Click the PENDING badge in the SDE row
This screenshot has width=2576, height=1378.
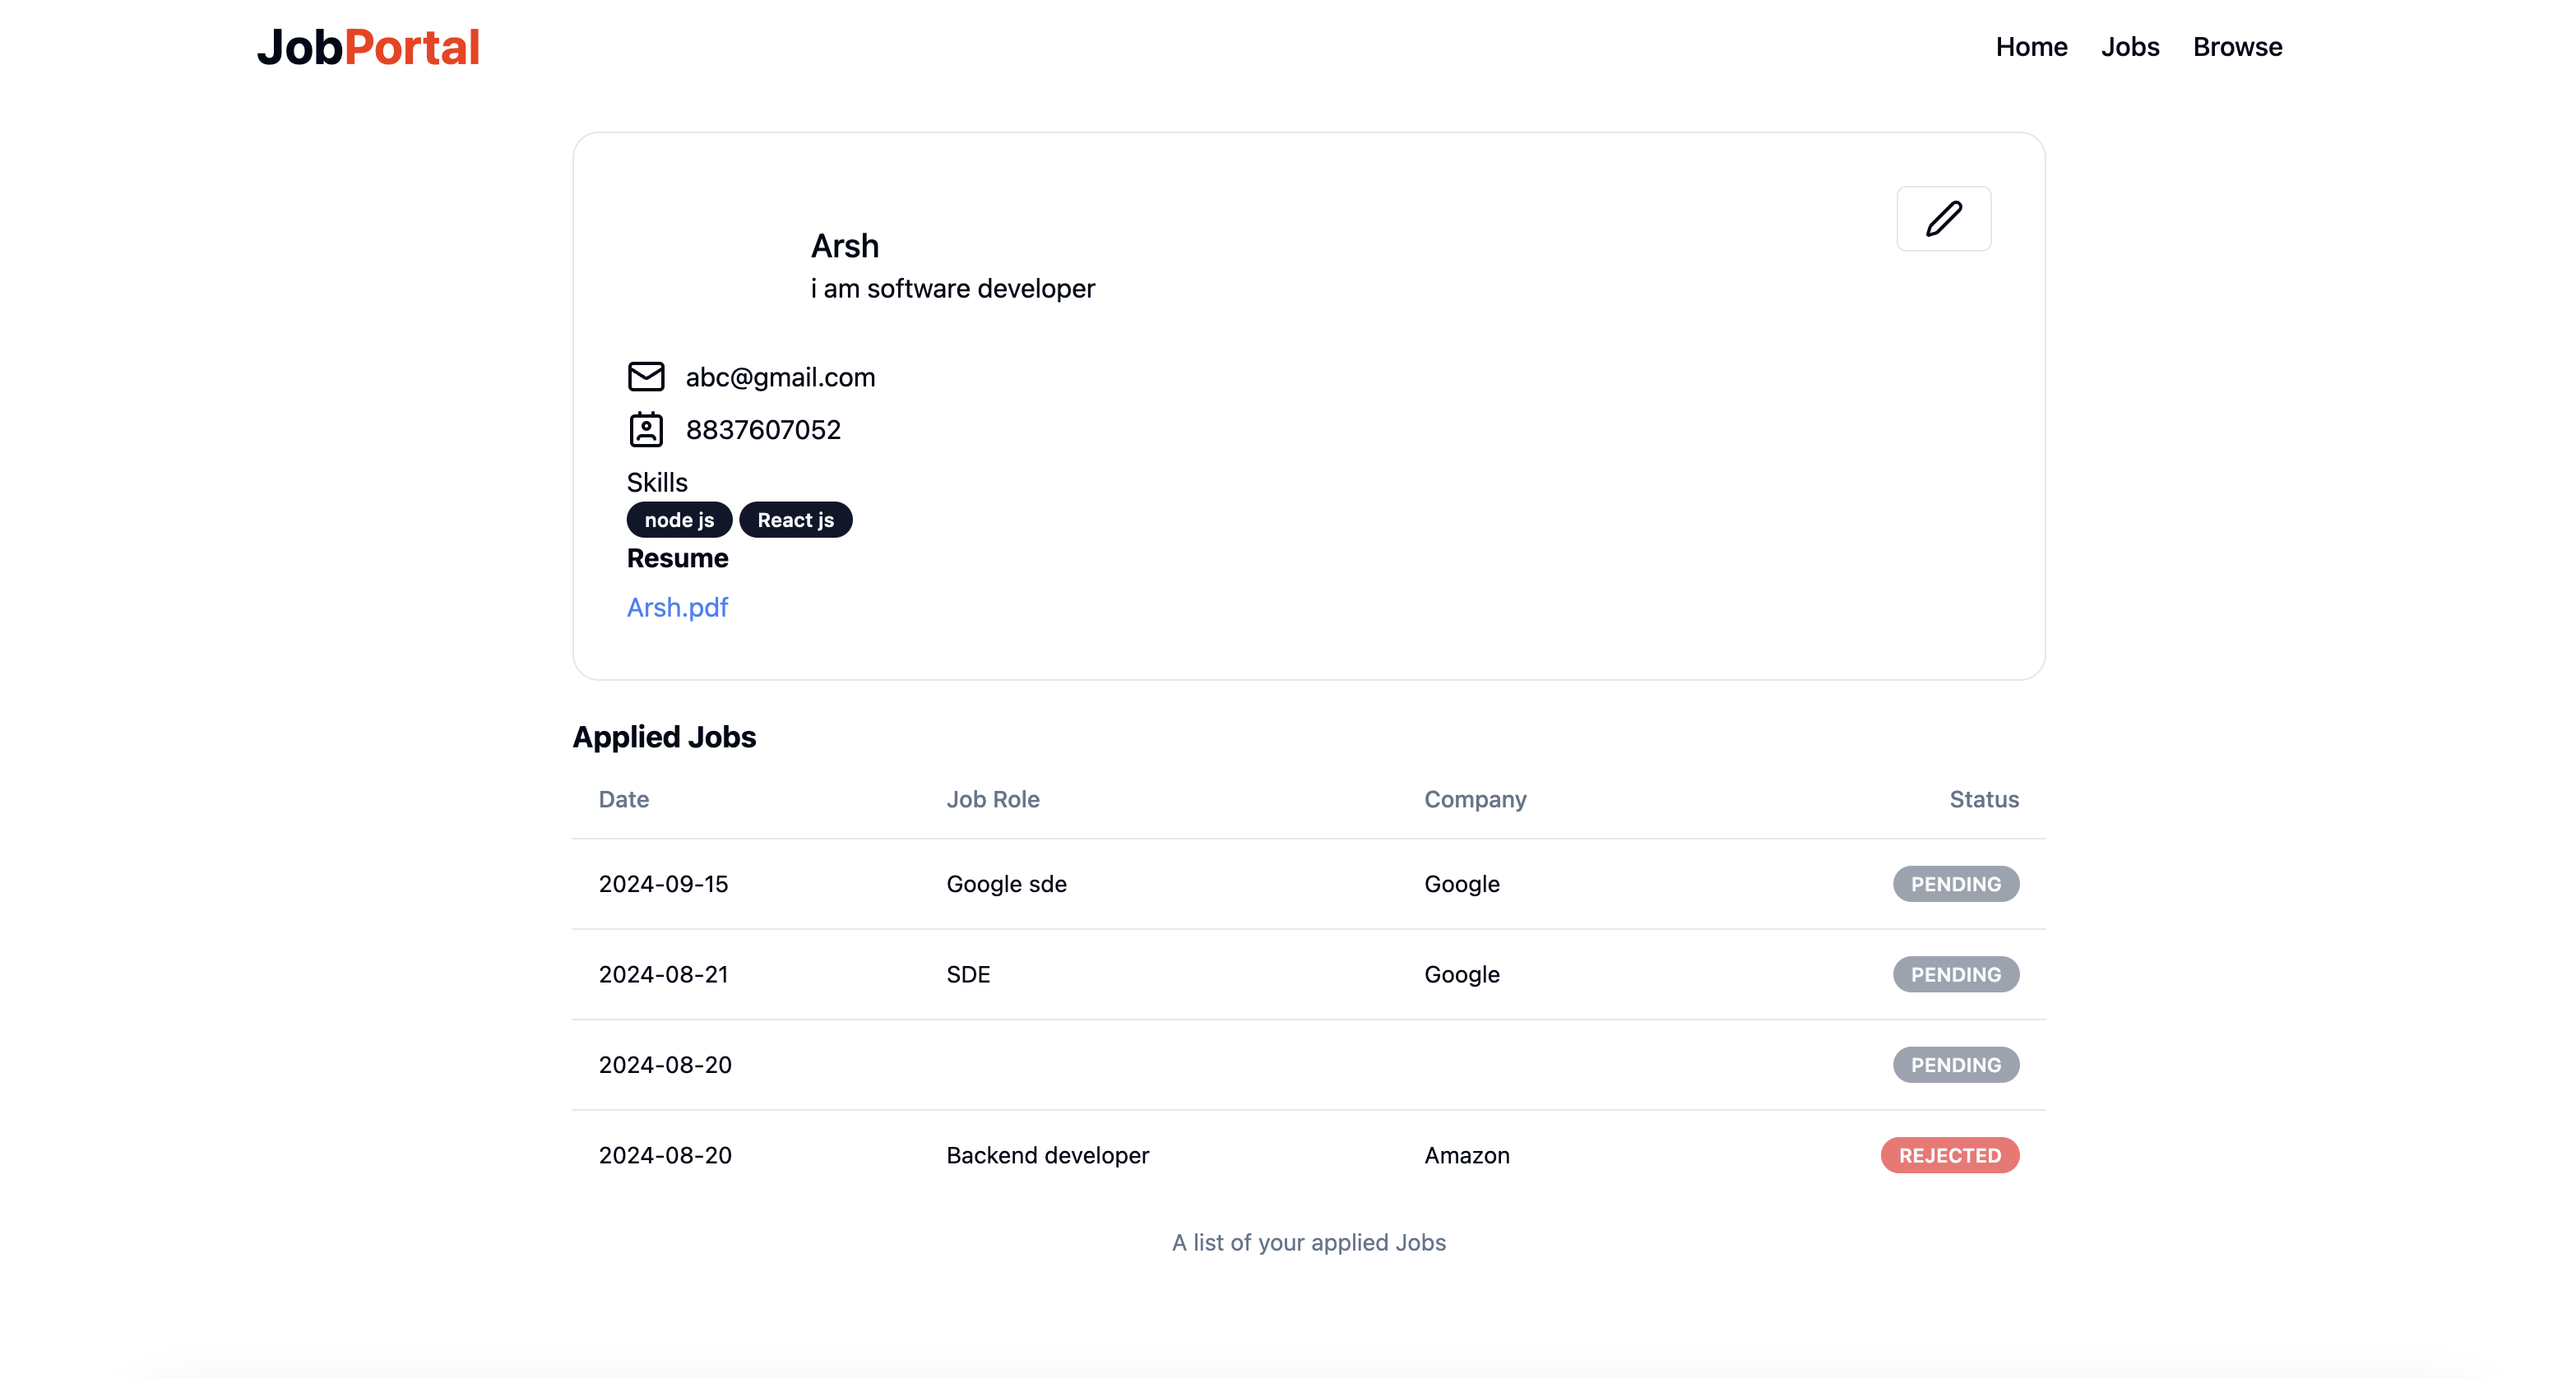point(1955,974)
